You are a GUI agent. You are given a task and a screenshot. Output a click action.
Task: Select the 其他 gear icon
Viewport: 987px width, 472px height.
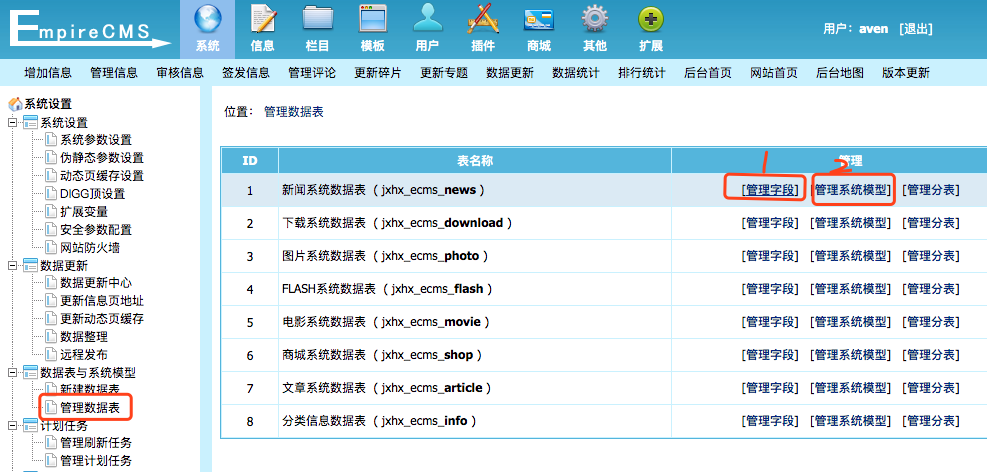pyautogui.click(x=594, y=20)
